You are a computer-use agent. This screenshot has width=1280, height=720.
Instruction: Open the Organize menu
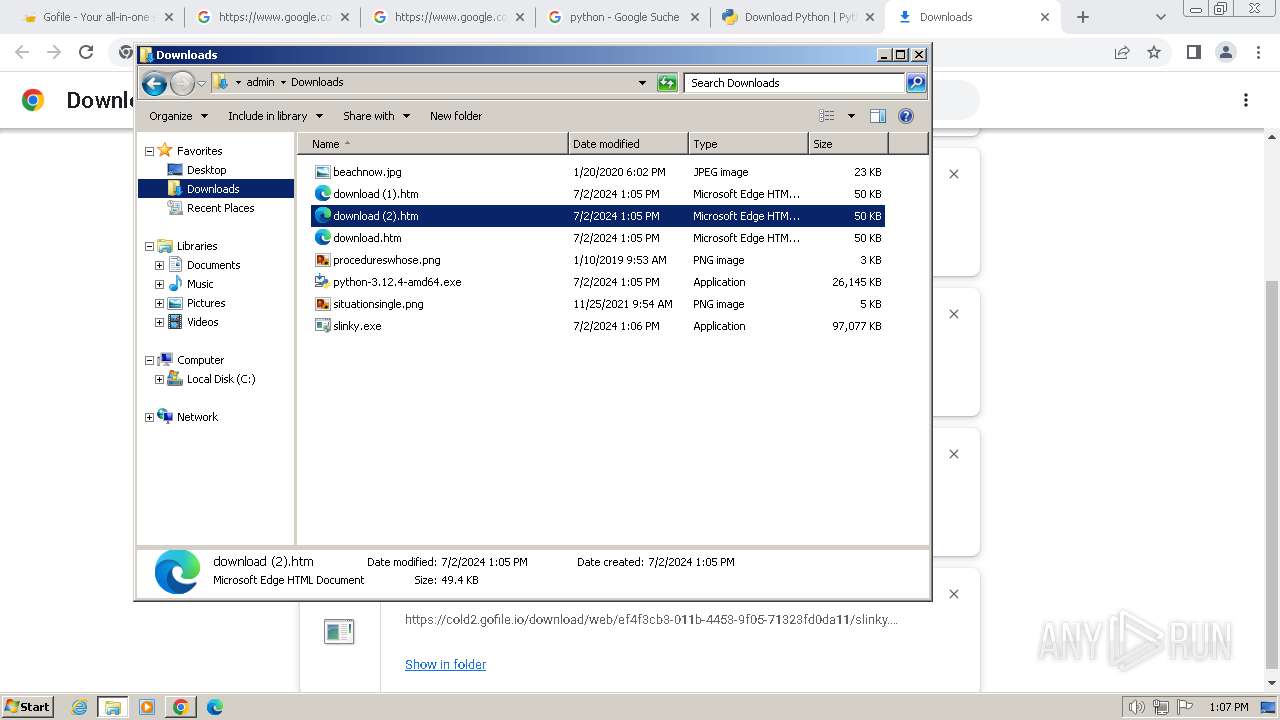[x=178, y=116]
